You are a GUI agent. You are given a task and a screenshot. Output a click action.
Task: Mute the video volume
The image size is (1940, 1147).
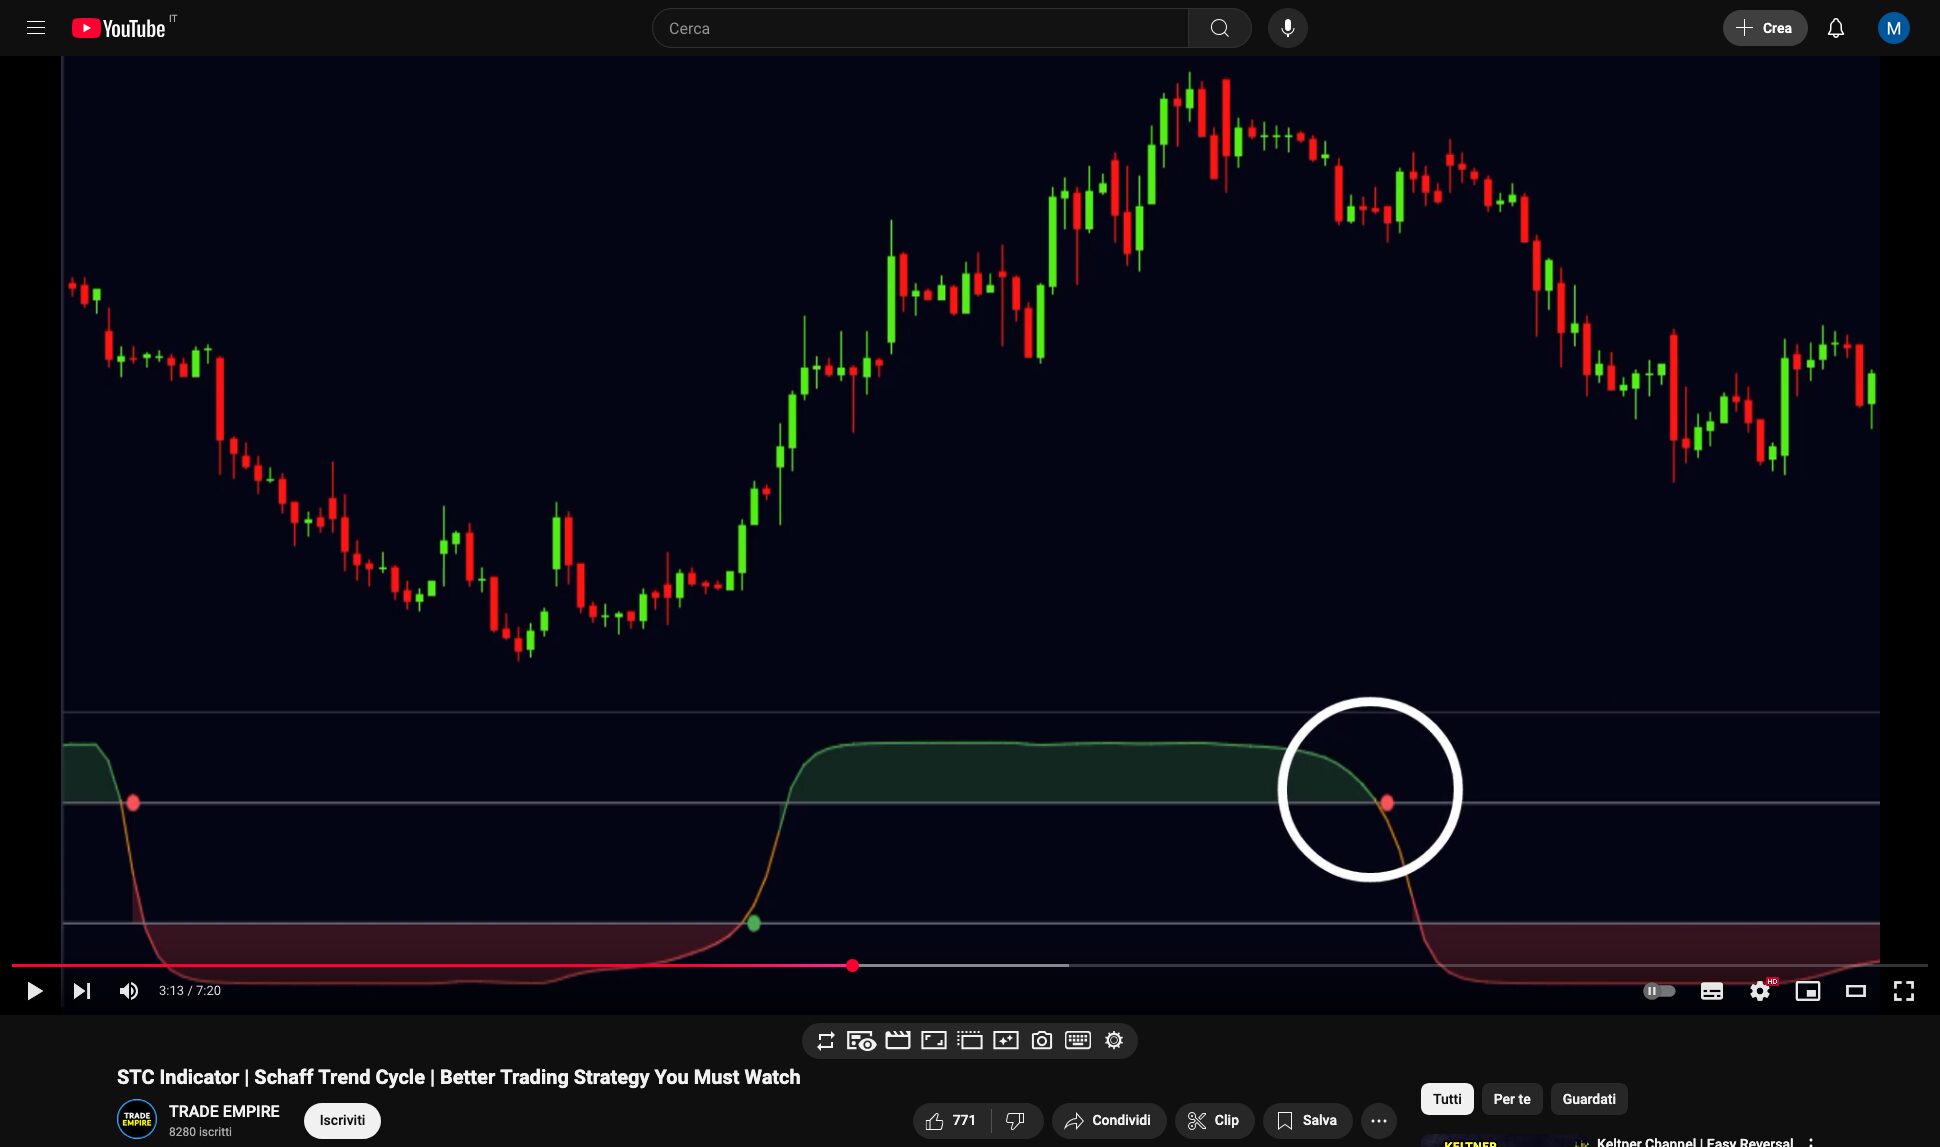tap(129, 991)
